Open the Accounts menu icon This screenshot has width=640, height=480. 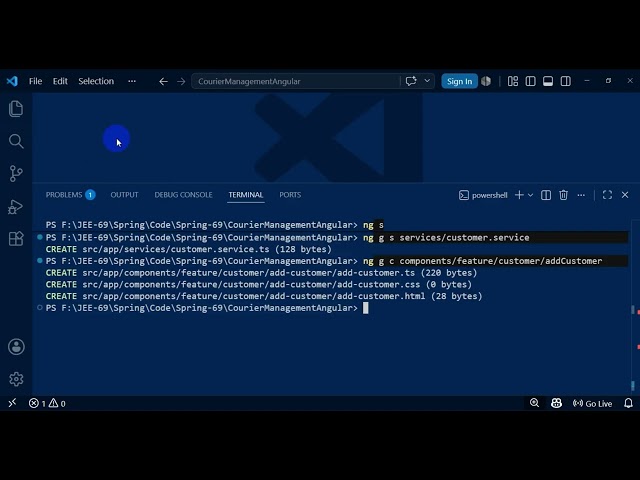[16, 347]
